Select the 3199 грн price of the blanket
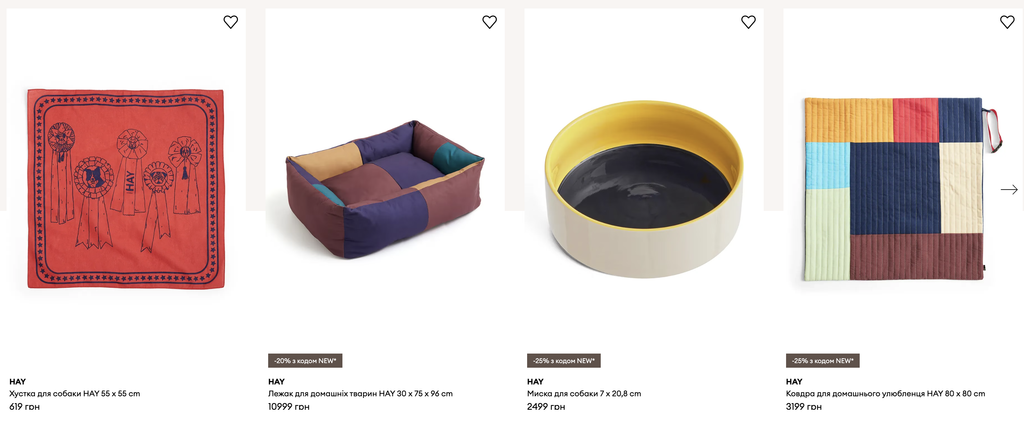1024x437 pixels. point(804,407)
